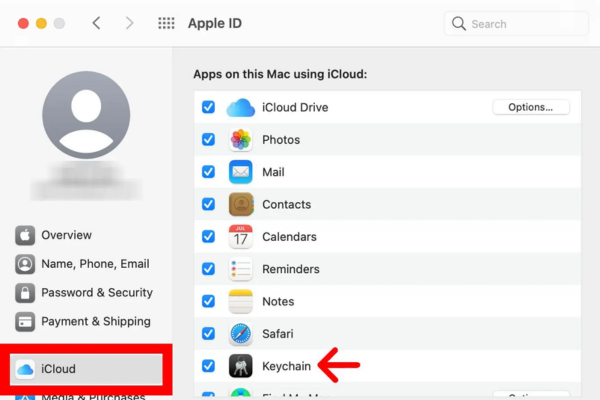Screen dimensions: 600x400
Task: Uncheck the Photos checkbox
Action: (208, 139)
